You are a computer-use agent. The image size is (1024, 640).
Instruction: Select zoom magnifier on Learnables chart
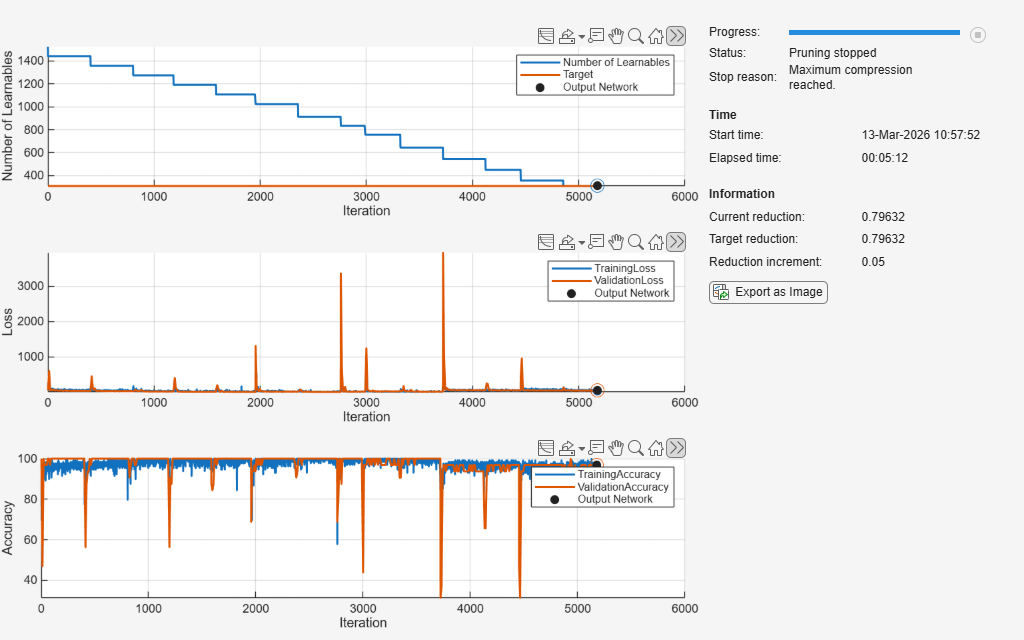[635, 36]
